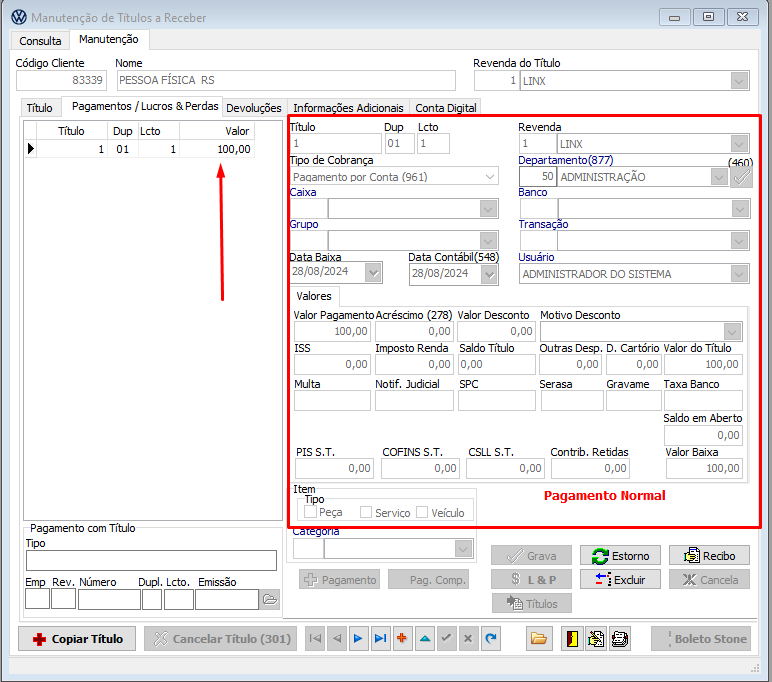
Task: Switch to the Consulta tab
Action: coord(40,41)
